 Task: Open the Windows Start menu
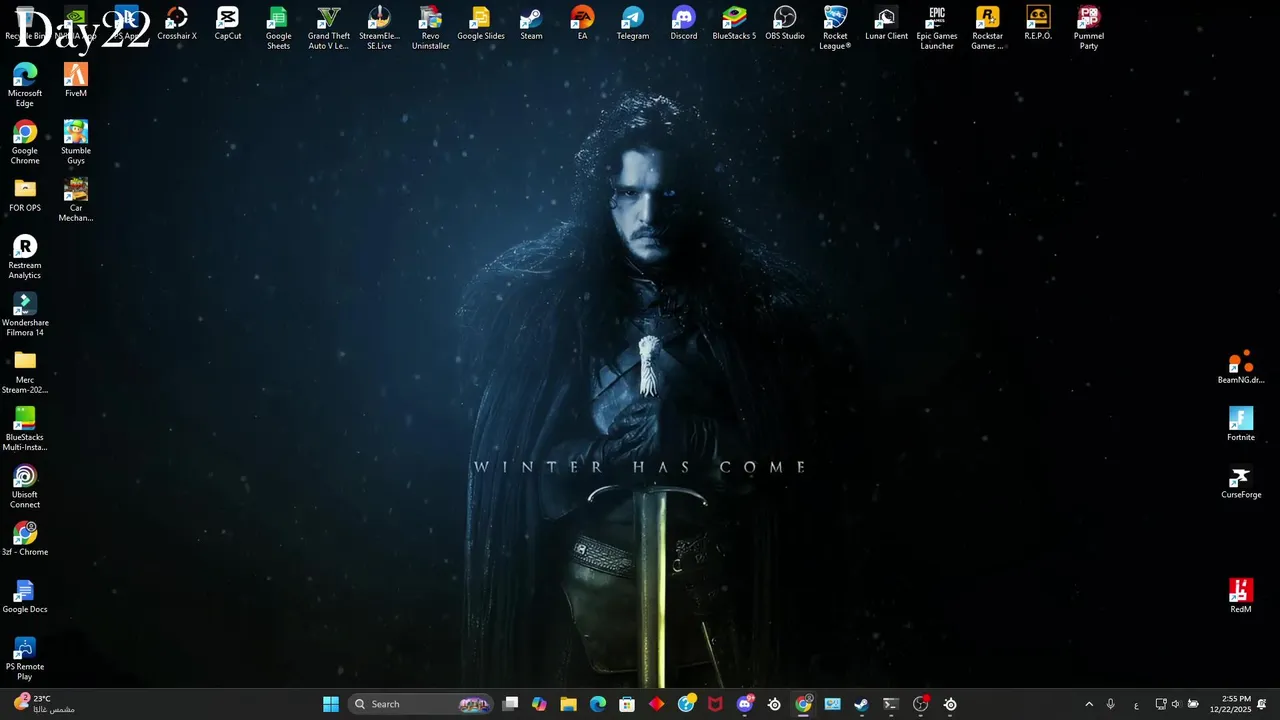tap(331, 704)
